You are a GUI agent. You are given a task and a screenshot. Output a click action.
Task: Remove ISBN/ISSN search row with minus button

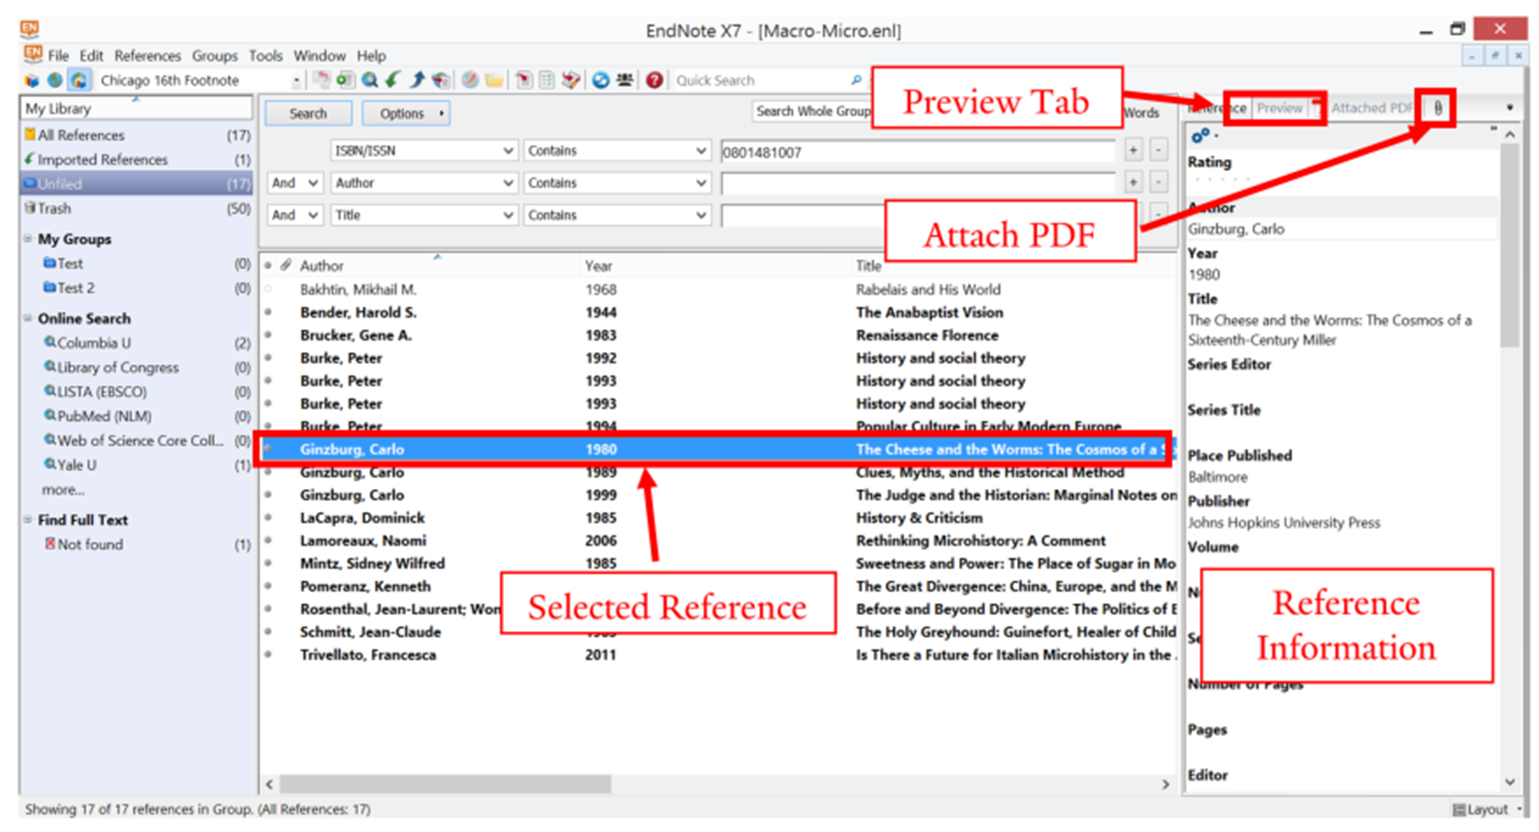[x=1158, y=150]
